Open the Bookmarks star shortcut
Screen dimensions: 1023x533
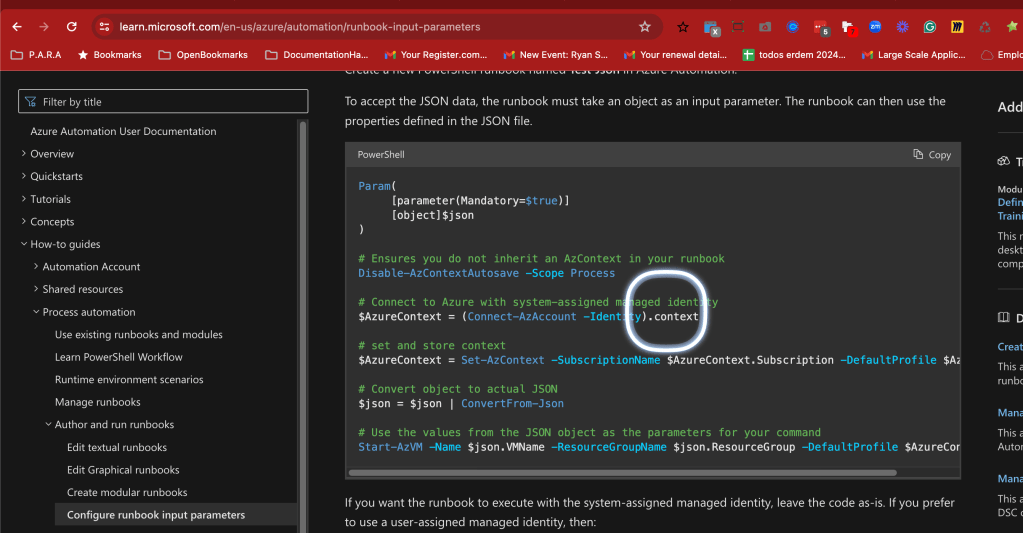(110, 55)
